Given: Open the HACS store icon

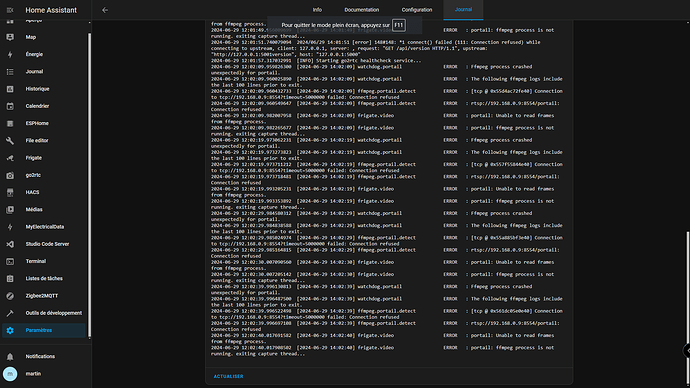Looking at the screenshot, I should click(10, 192).
